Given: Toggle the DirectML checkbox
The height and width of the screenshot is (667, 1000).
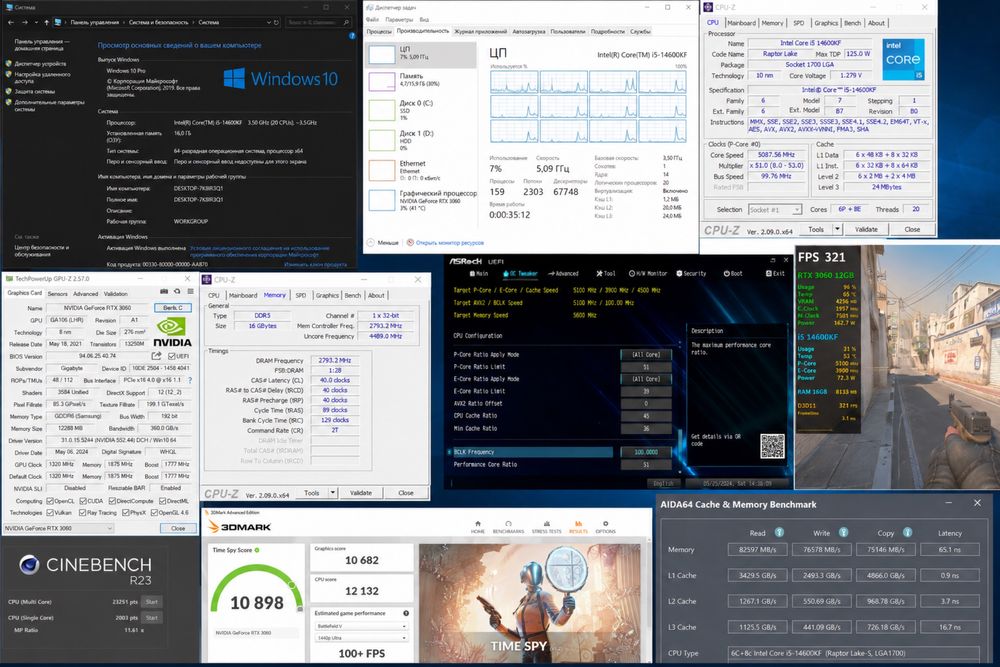Looking at the screenshot, I should click(163, 501).
